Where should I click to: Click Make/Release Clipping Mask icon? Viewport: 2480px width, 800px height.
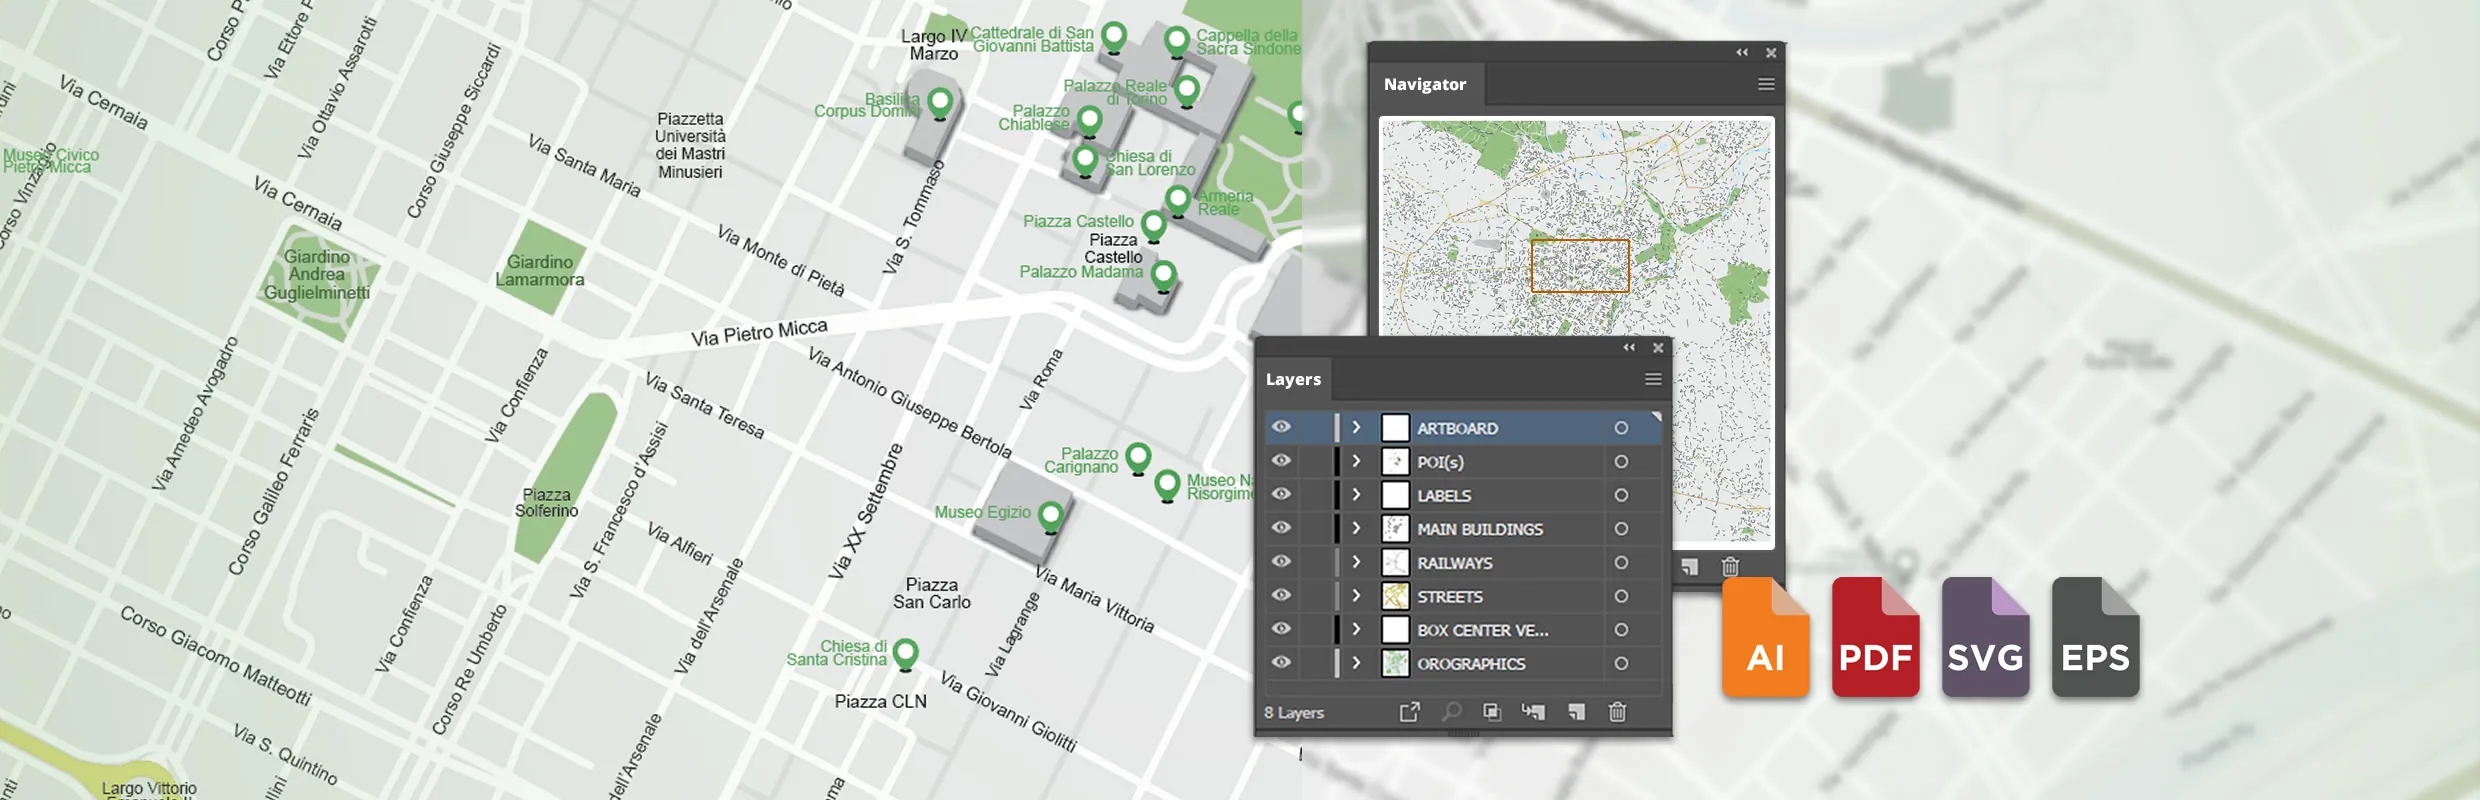pos(1492,712)
